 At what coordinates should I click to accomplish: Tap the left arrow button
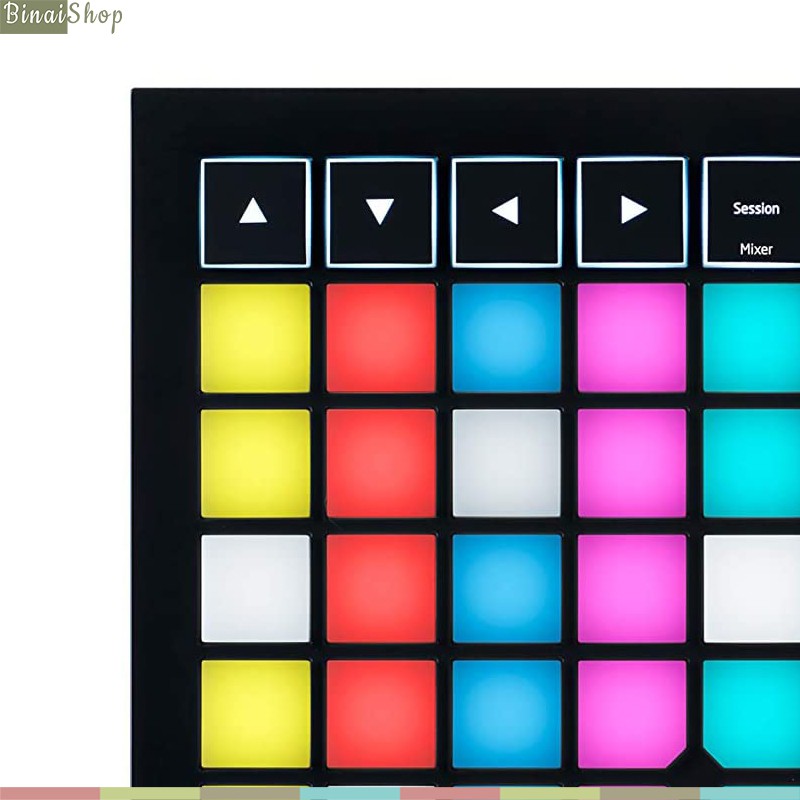pos(507,212)
